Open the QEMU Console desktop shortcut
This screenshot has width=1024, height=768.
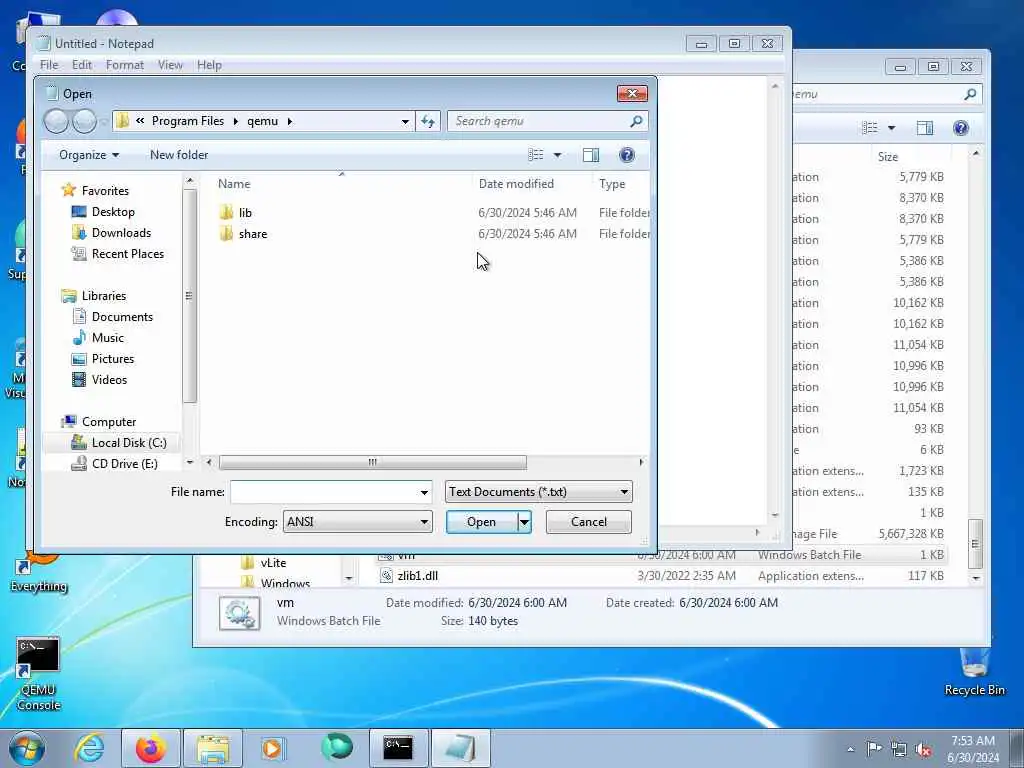click(x=38, y=675)
